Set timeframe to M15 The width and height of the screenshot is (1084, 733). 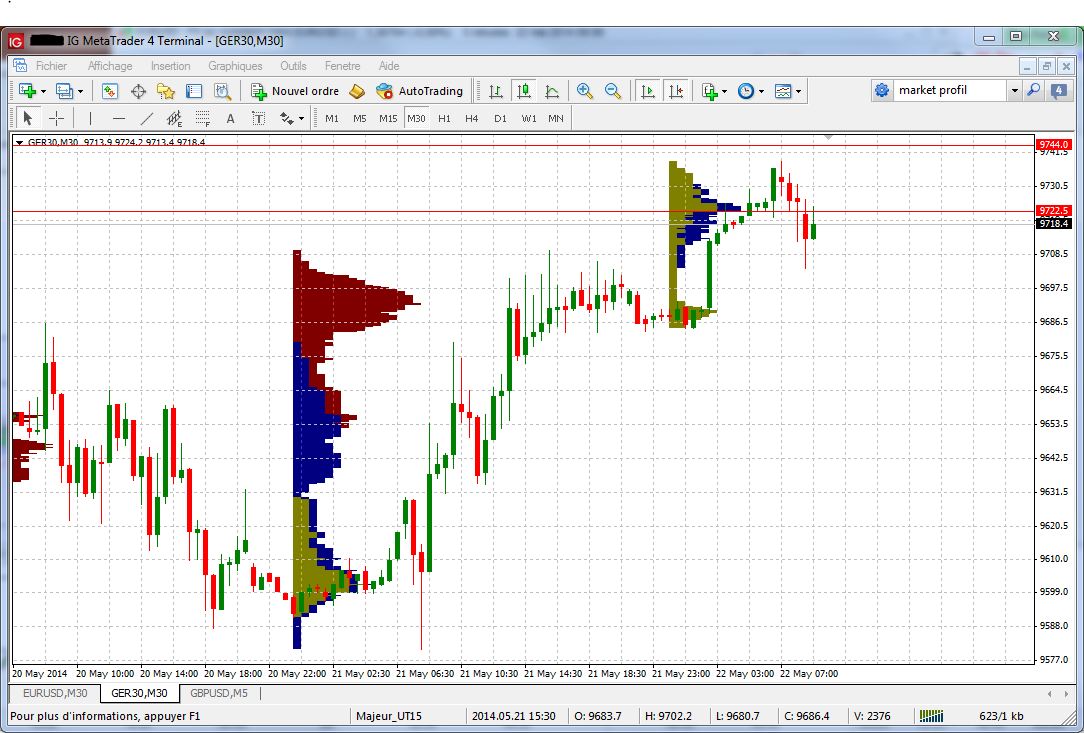pyautogui.click(x=388, y=118)
